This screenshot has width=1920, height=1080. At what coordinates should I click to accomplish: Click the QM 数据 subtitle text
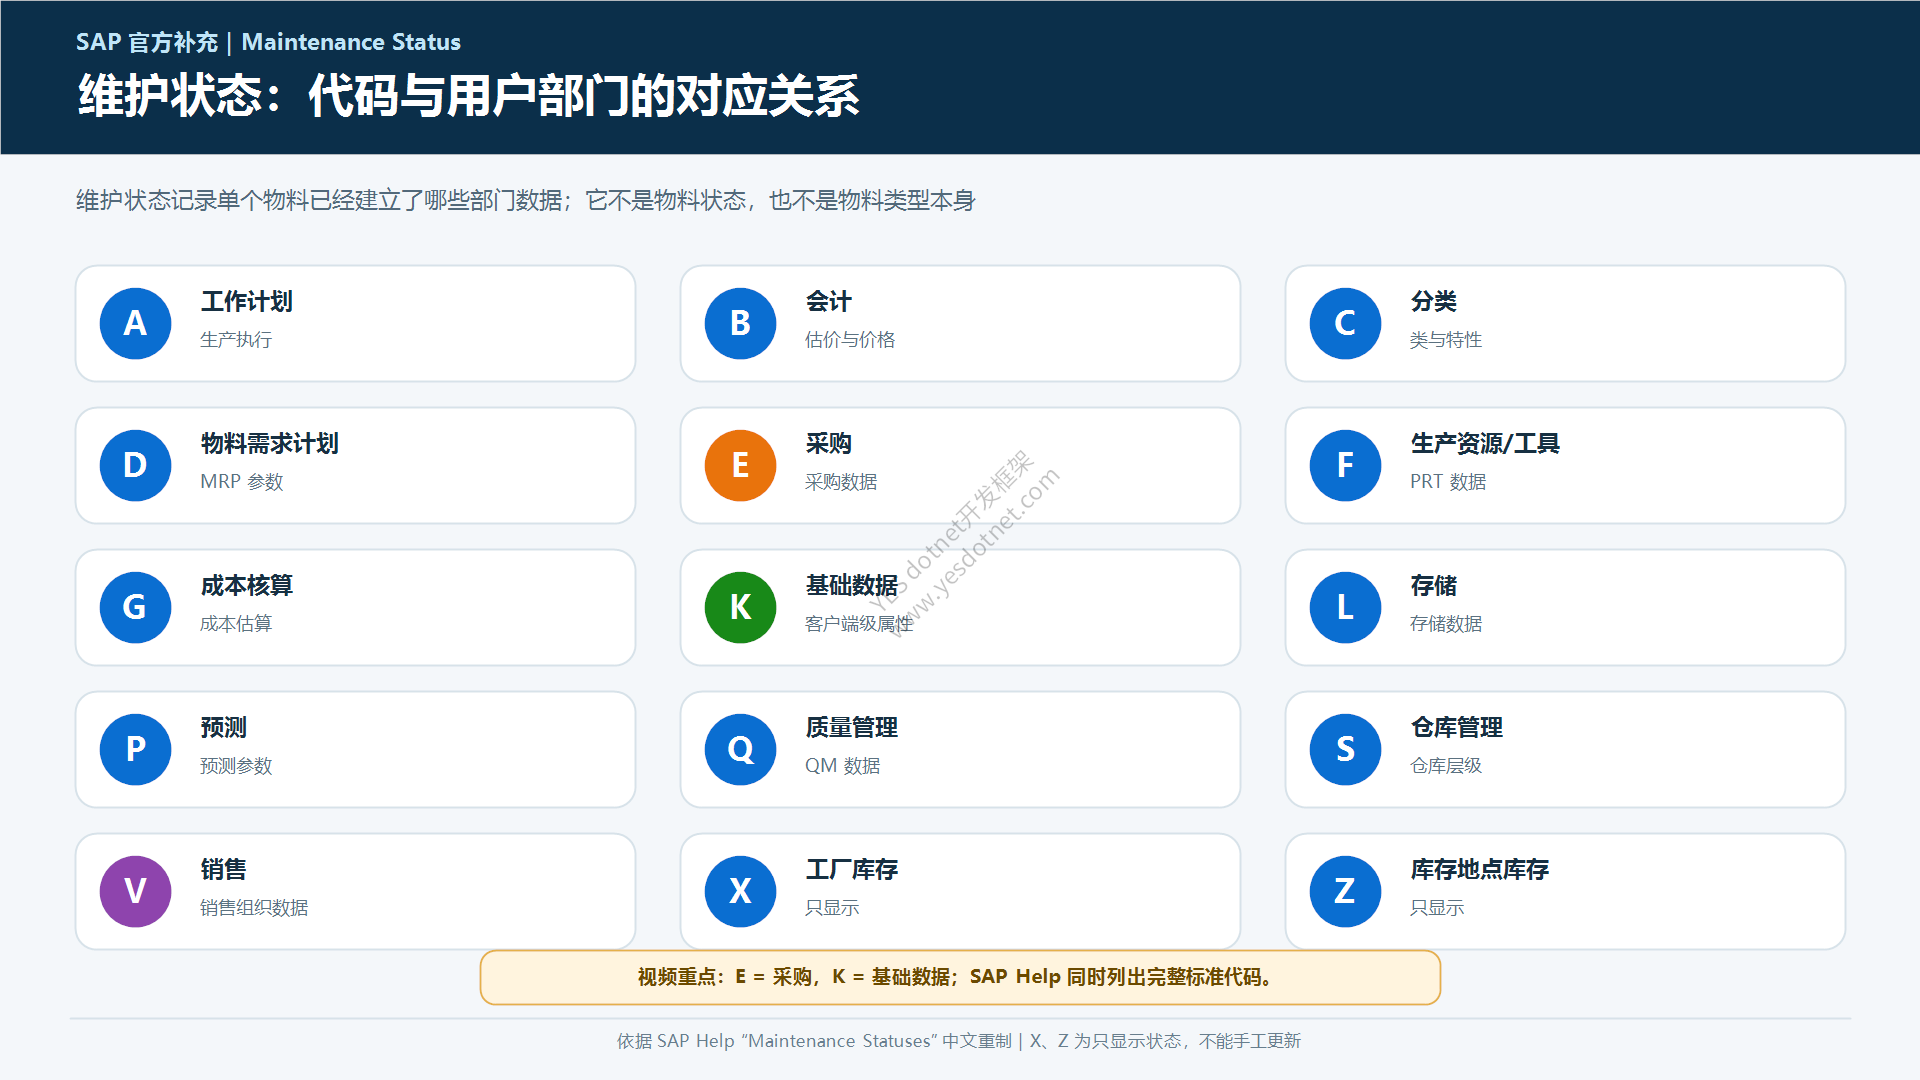pos(842,766)
